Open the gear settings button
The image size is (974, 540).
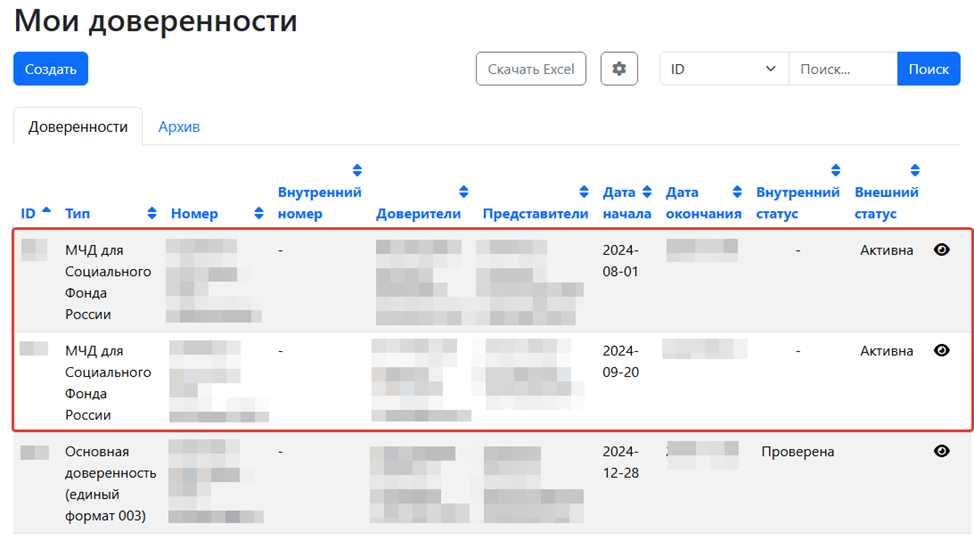tap(619, 69)
